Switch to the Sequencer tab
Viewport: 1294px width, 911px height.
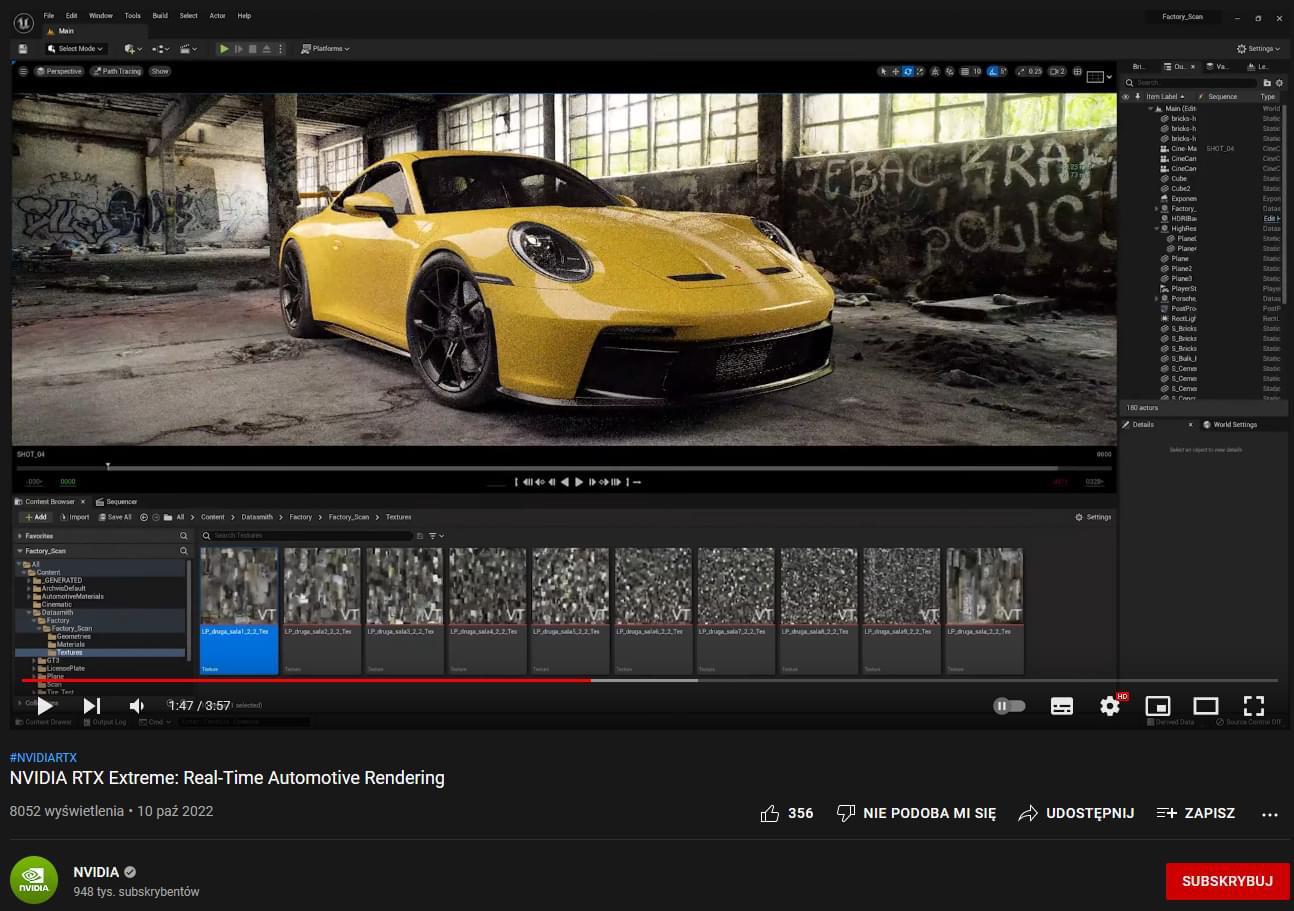121,502
